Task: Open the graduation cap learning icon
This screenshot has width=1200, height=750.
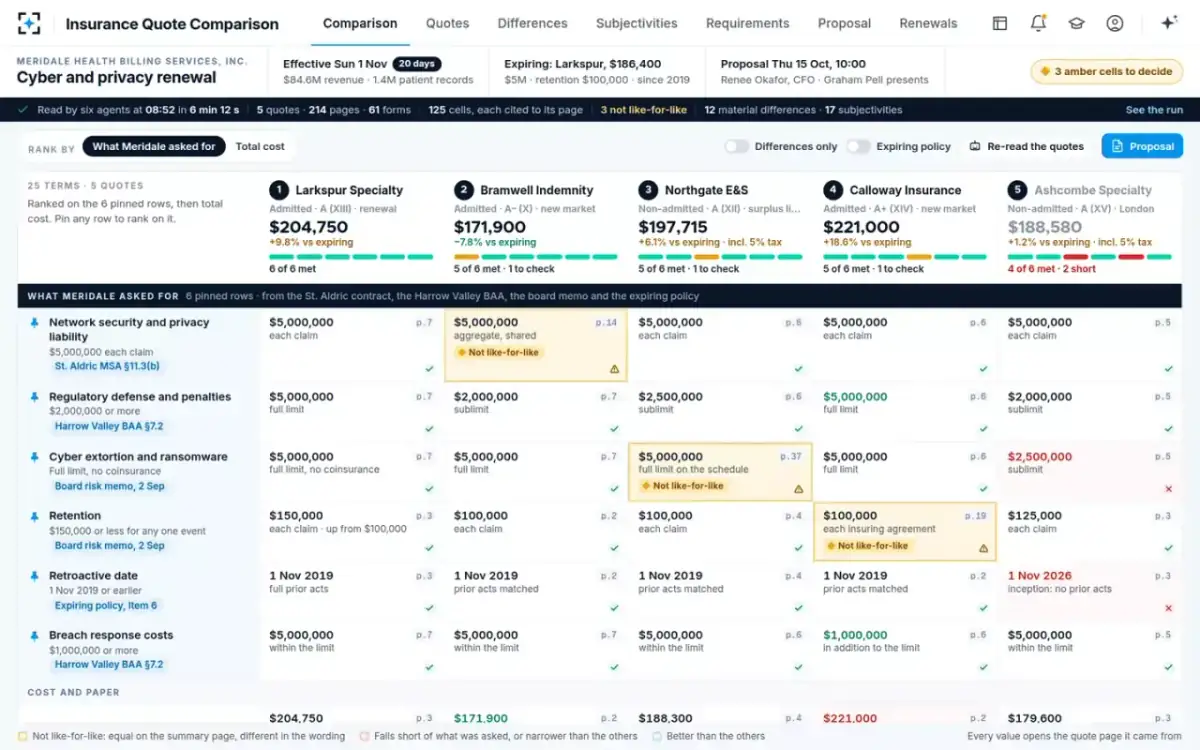Action: [1076, 23]
